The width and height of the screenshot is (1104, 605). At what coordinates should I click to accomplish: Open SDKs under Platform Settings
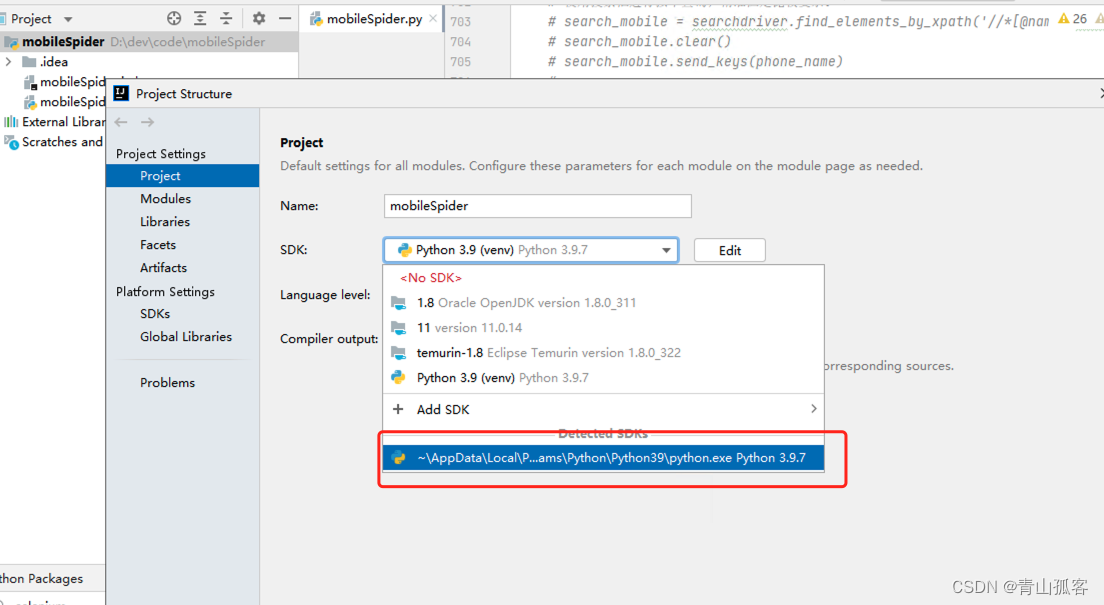click(x=155, y=314)
